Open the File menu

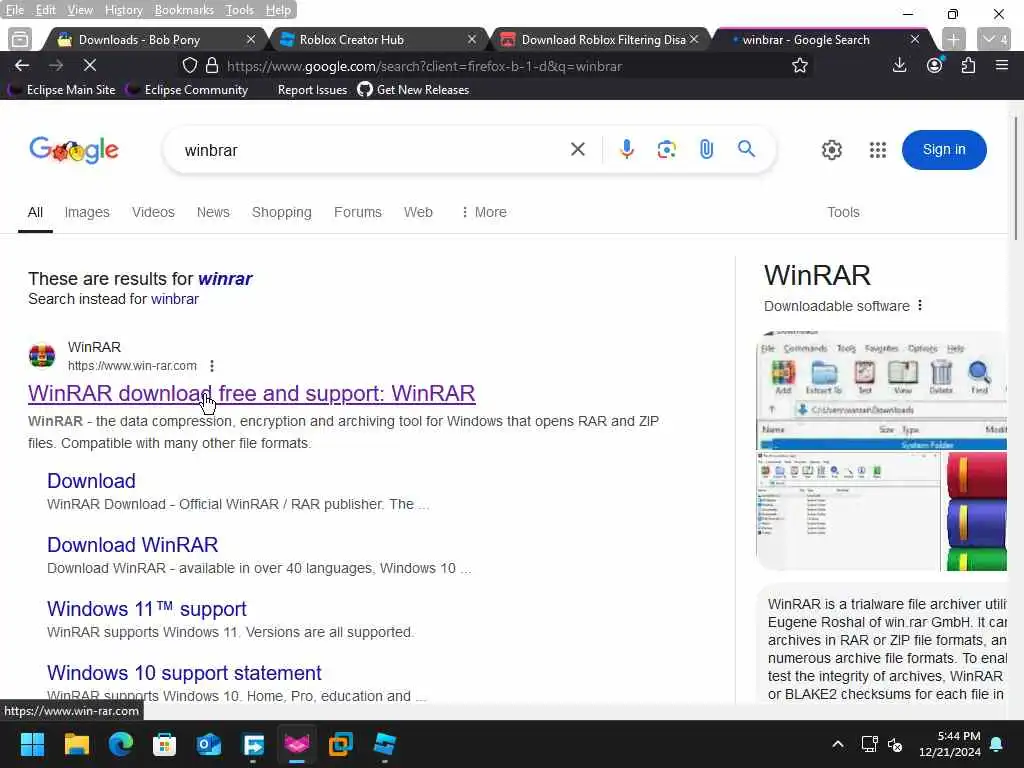point(14,10)
